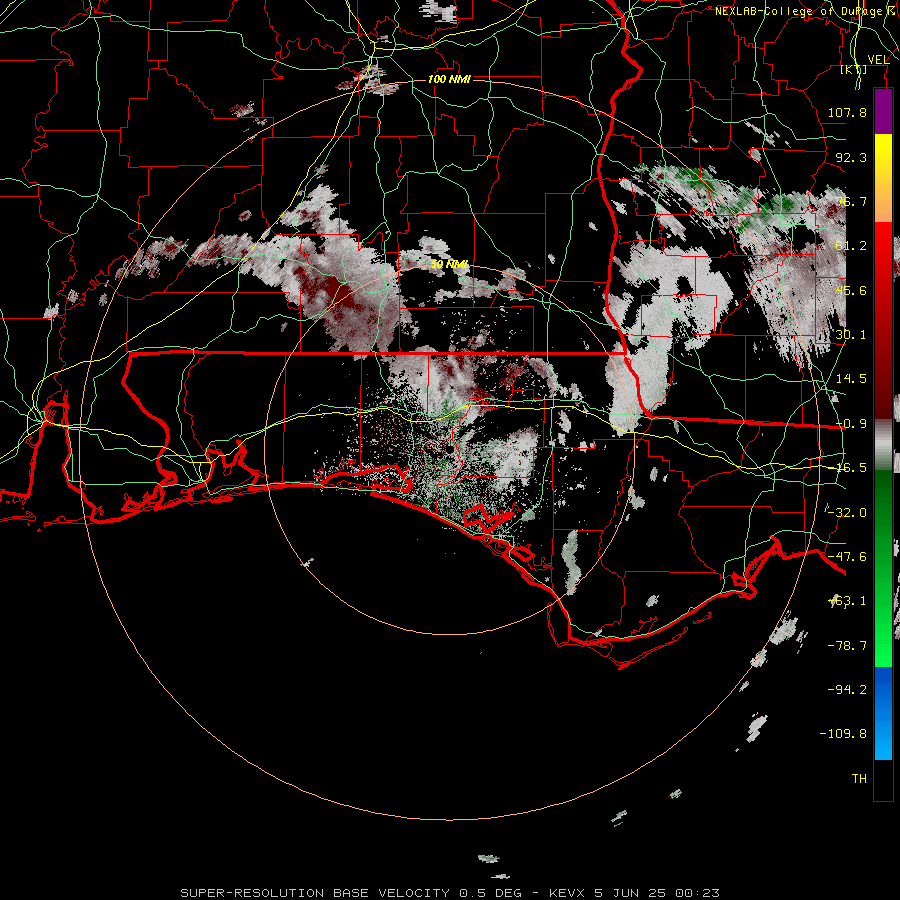Viewport: 900px width, 900px height.
Task: Select the 61.2 legend value
Action: [851, 246]
